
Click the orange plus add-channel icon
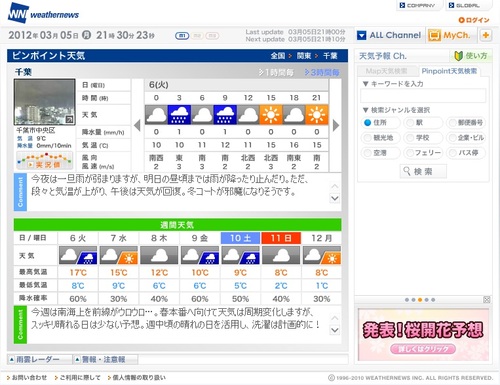(x=486, y=35)
